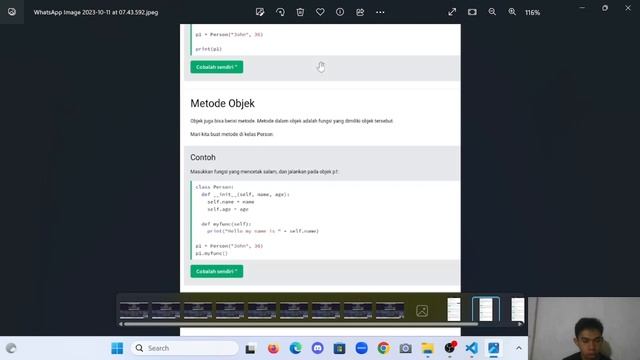
Task: Show file info with the info icon
Action: pyautogui.click(x=340, y=12)
